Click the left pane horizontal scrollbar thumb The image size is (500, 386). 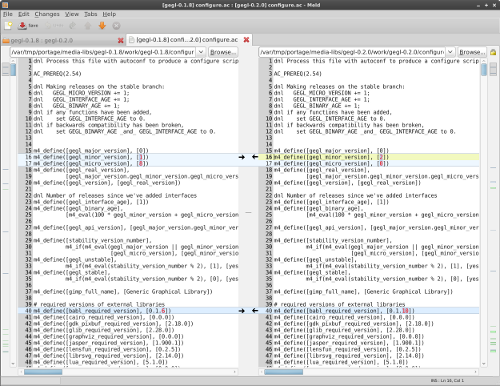tap(43, 372)
